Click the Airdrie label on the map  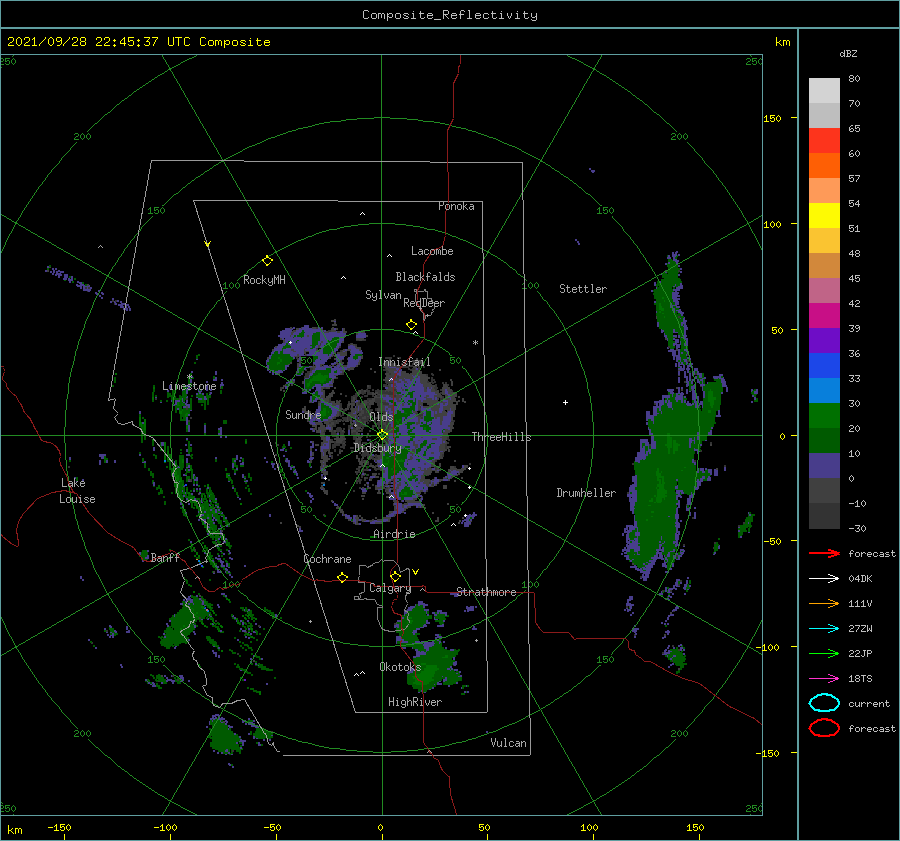(x=394, y=534)
